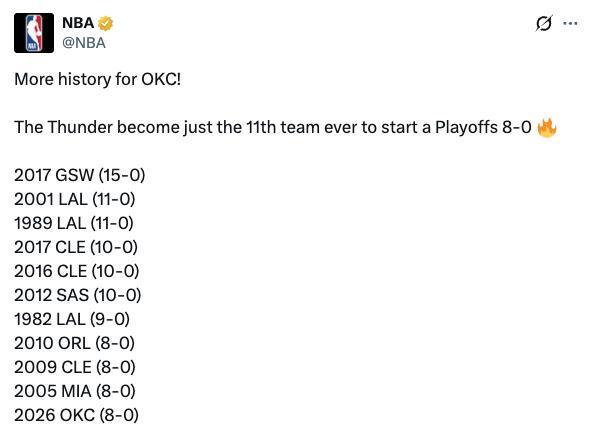Select the 2016 CLE (10-0) line

(x=77, y=271)
